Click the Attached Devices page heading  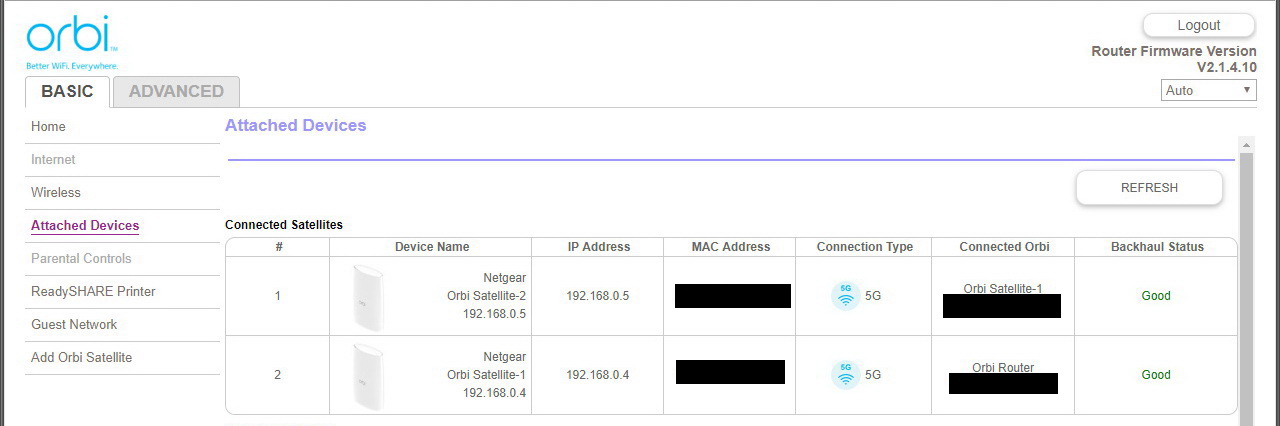[295, 126]
